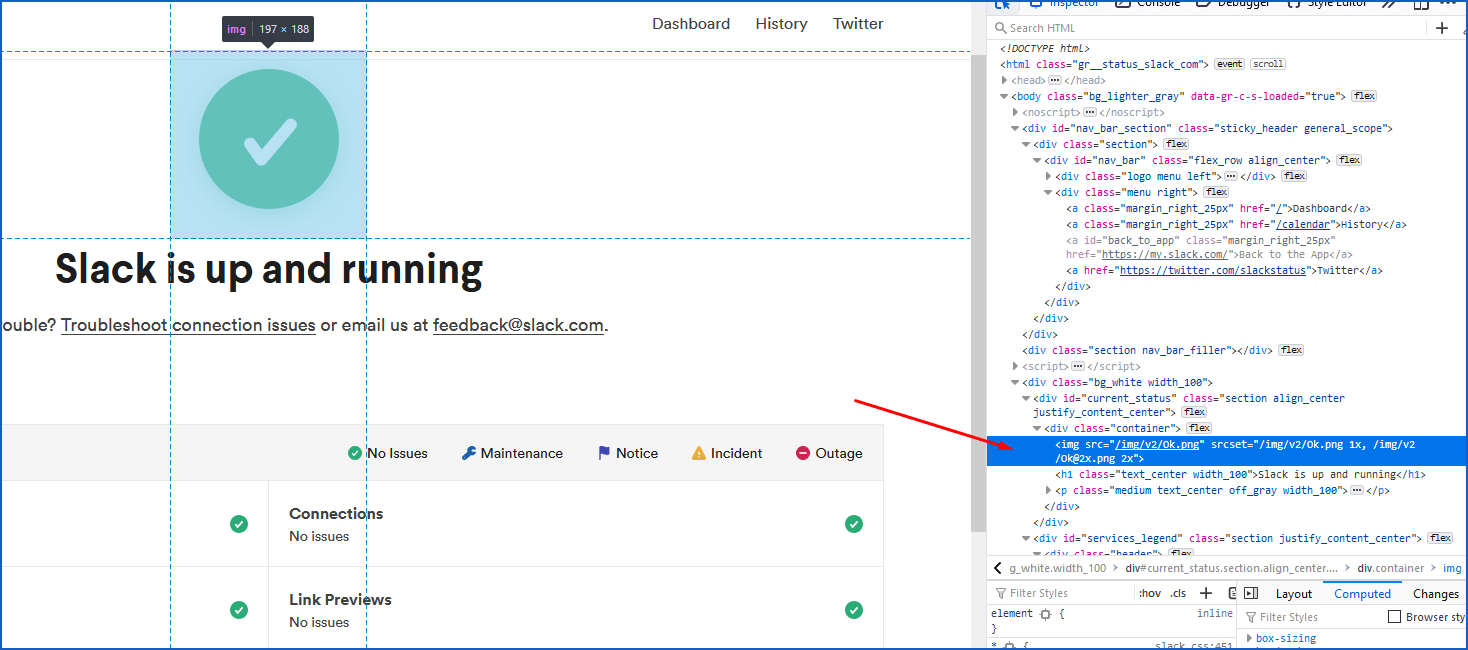This screenshot has width=1468, height=650.
Task: Toggle the .cls class panel
Action: coord(1179,593)
